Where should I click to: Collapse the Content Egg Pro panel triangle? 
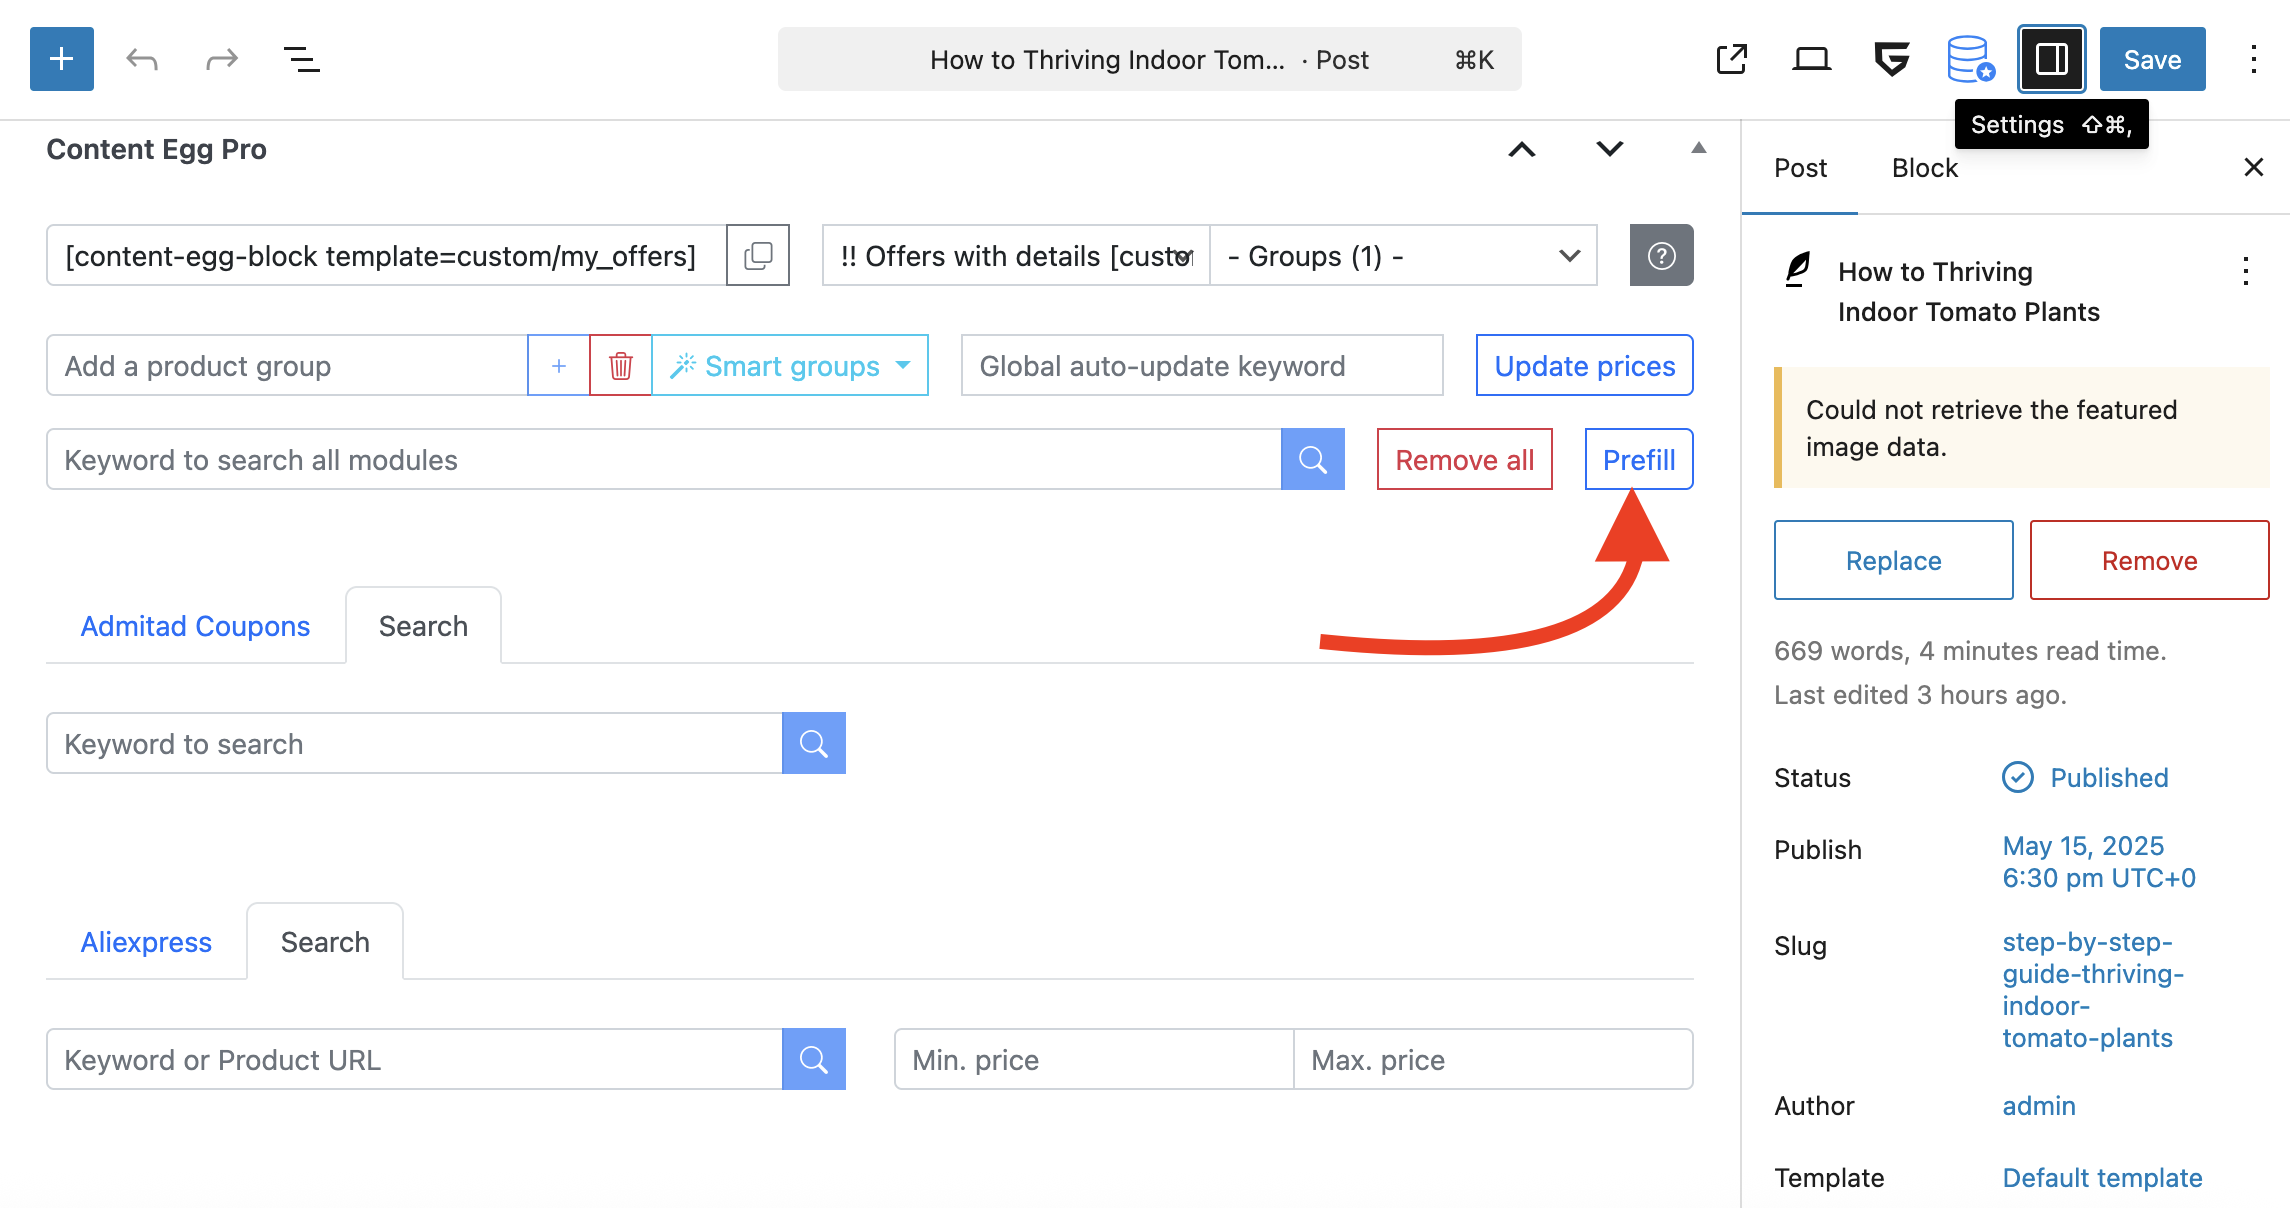pos(1698,148)
